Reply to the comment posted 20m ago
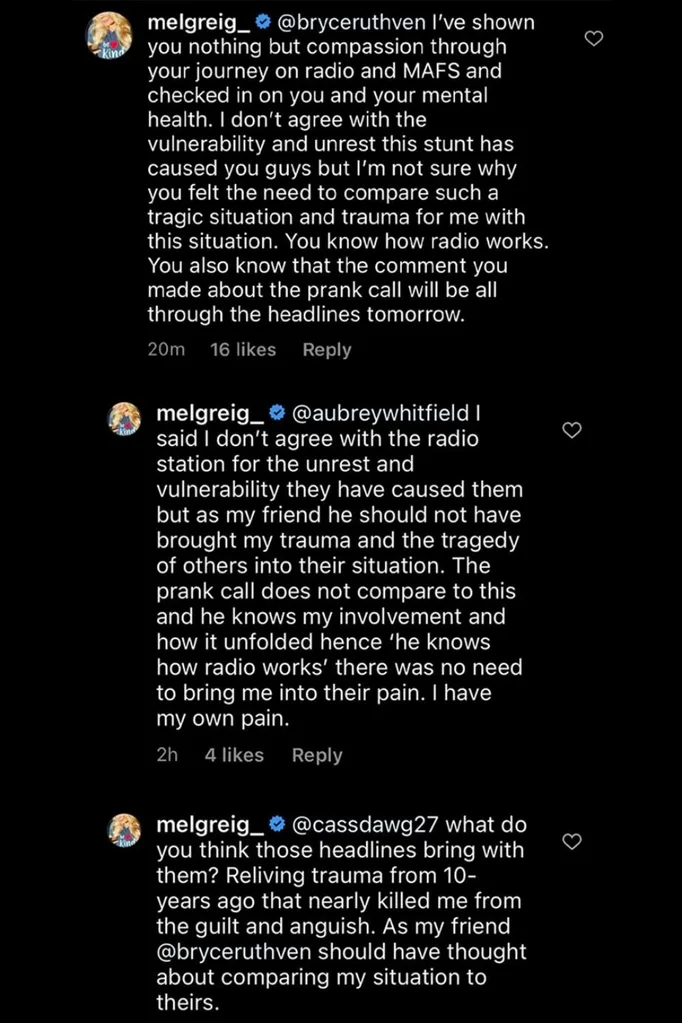The image size is (682, 1023). (x=327, y=350)
